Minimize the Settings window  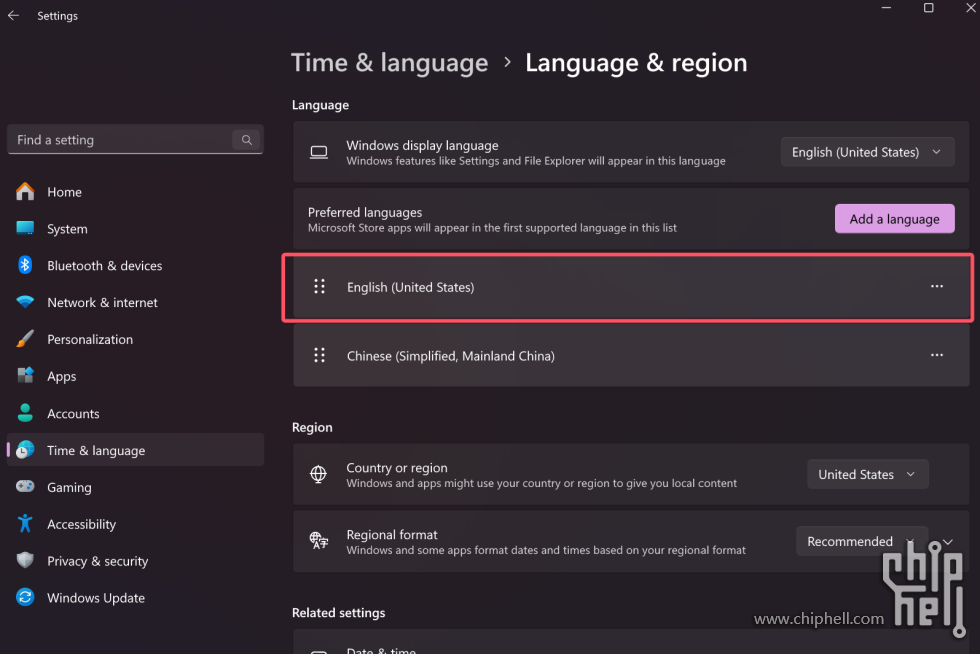(x=886, y=8)
